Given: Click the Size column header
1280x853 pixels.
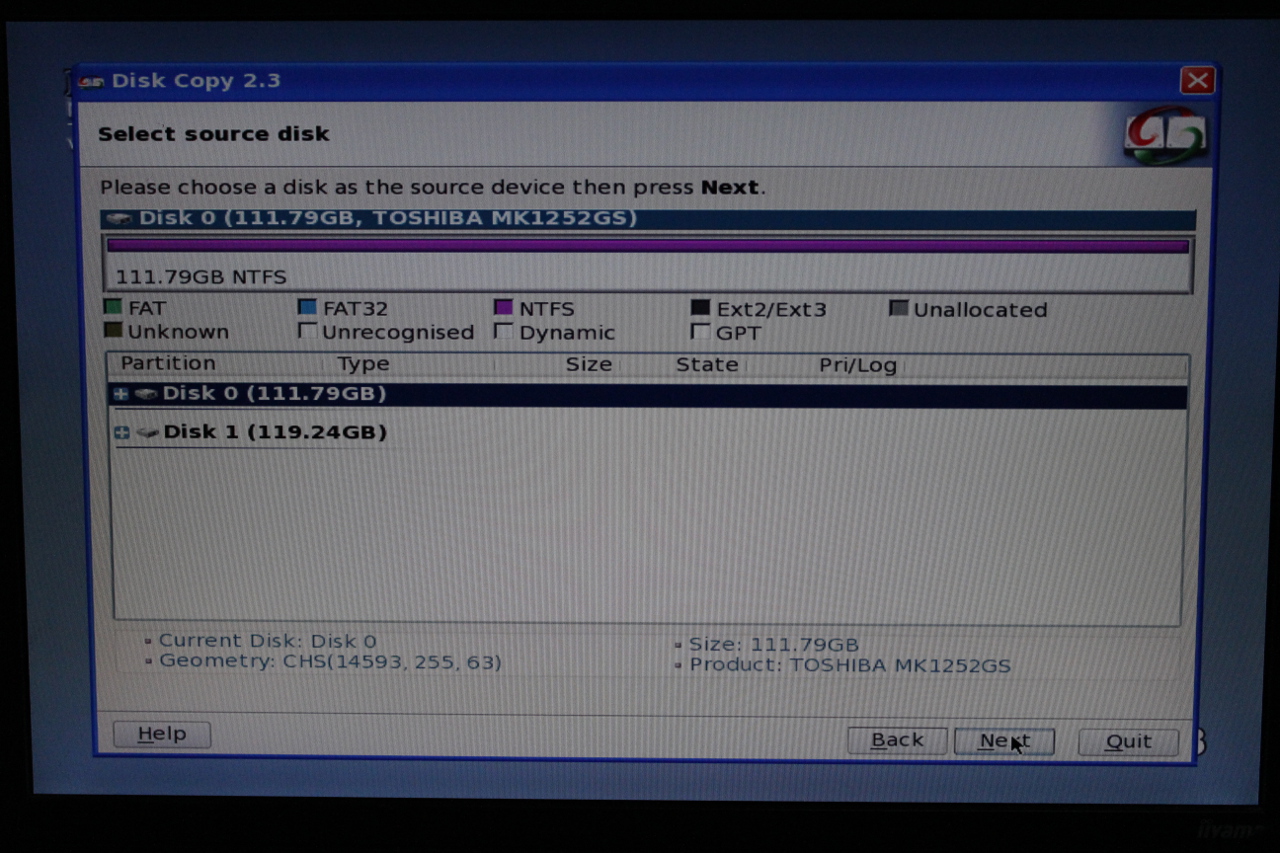Looking at the screenshot, I should pos(588,365).
